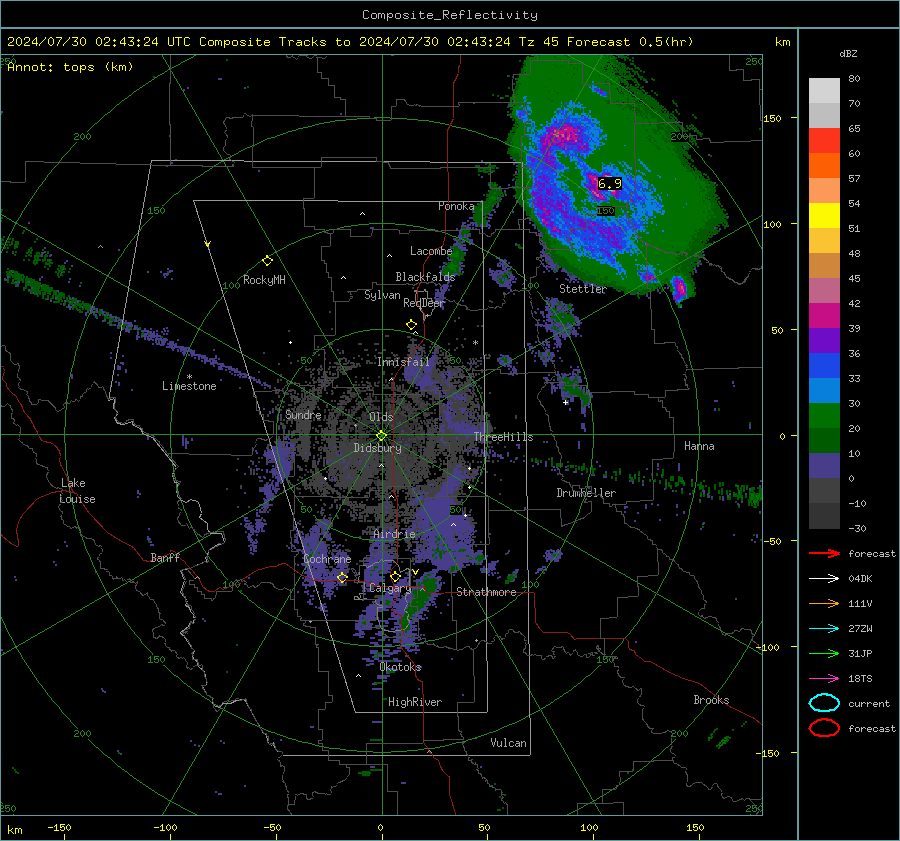
Task: Click the cyan 'current' ellipse legend icon
Action: pos(824,703)
